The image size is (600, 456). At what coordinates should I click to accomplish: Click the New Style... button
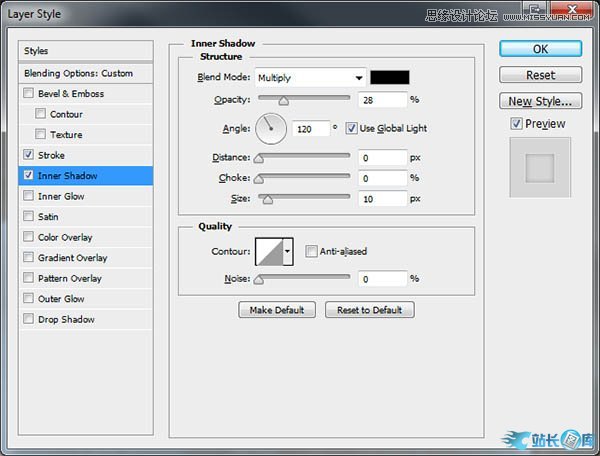coord(540,101)
